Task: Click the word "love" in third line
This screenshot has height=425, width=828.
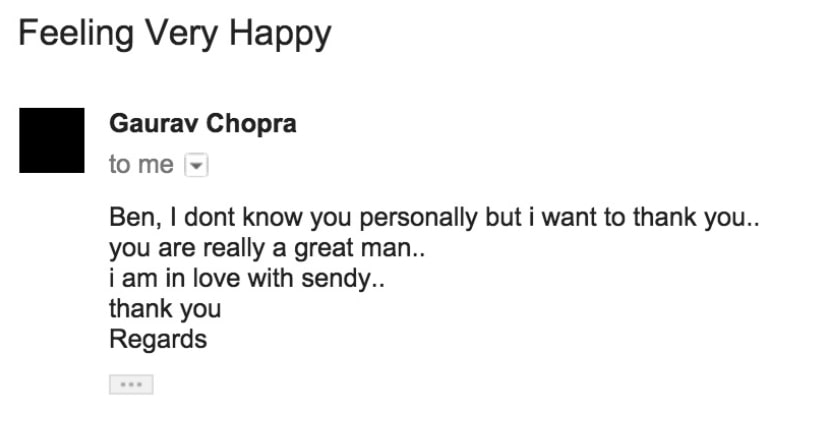Action: (216, 278)
